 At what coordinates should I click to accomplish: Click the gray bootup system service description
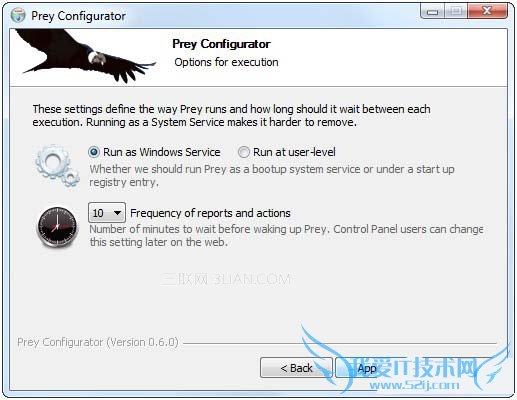tap(272, 175)
